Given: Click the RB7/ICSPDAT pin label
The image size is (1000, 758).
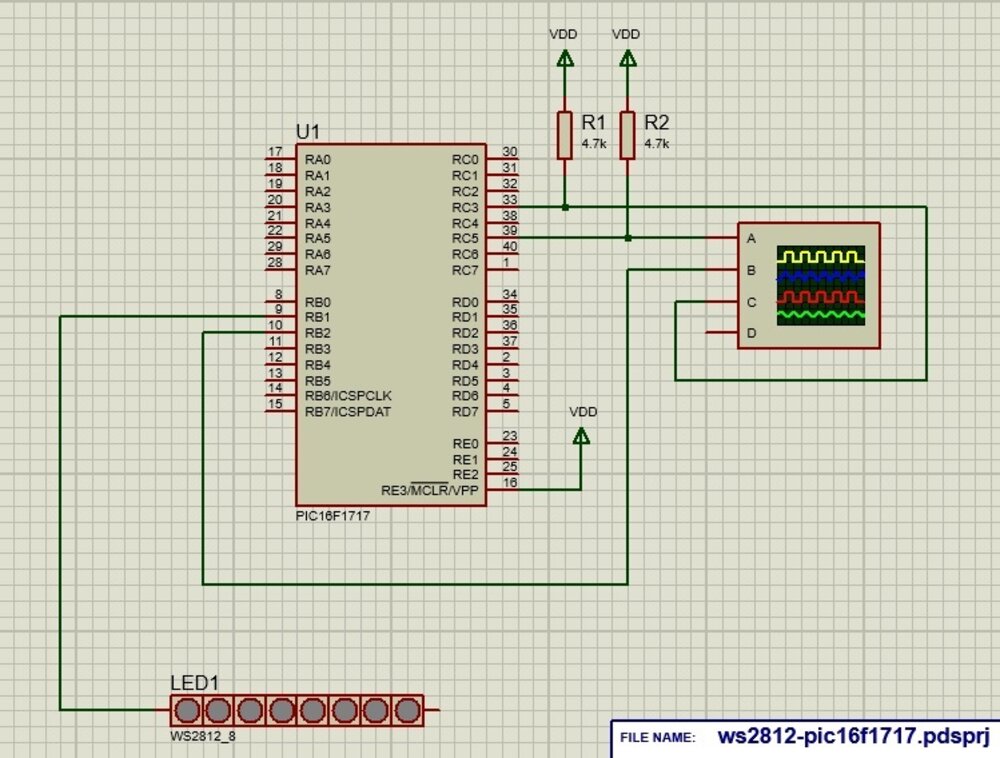Looking at the screenshot, I should click(348, 412).
